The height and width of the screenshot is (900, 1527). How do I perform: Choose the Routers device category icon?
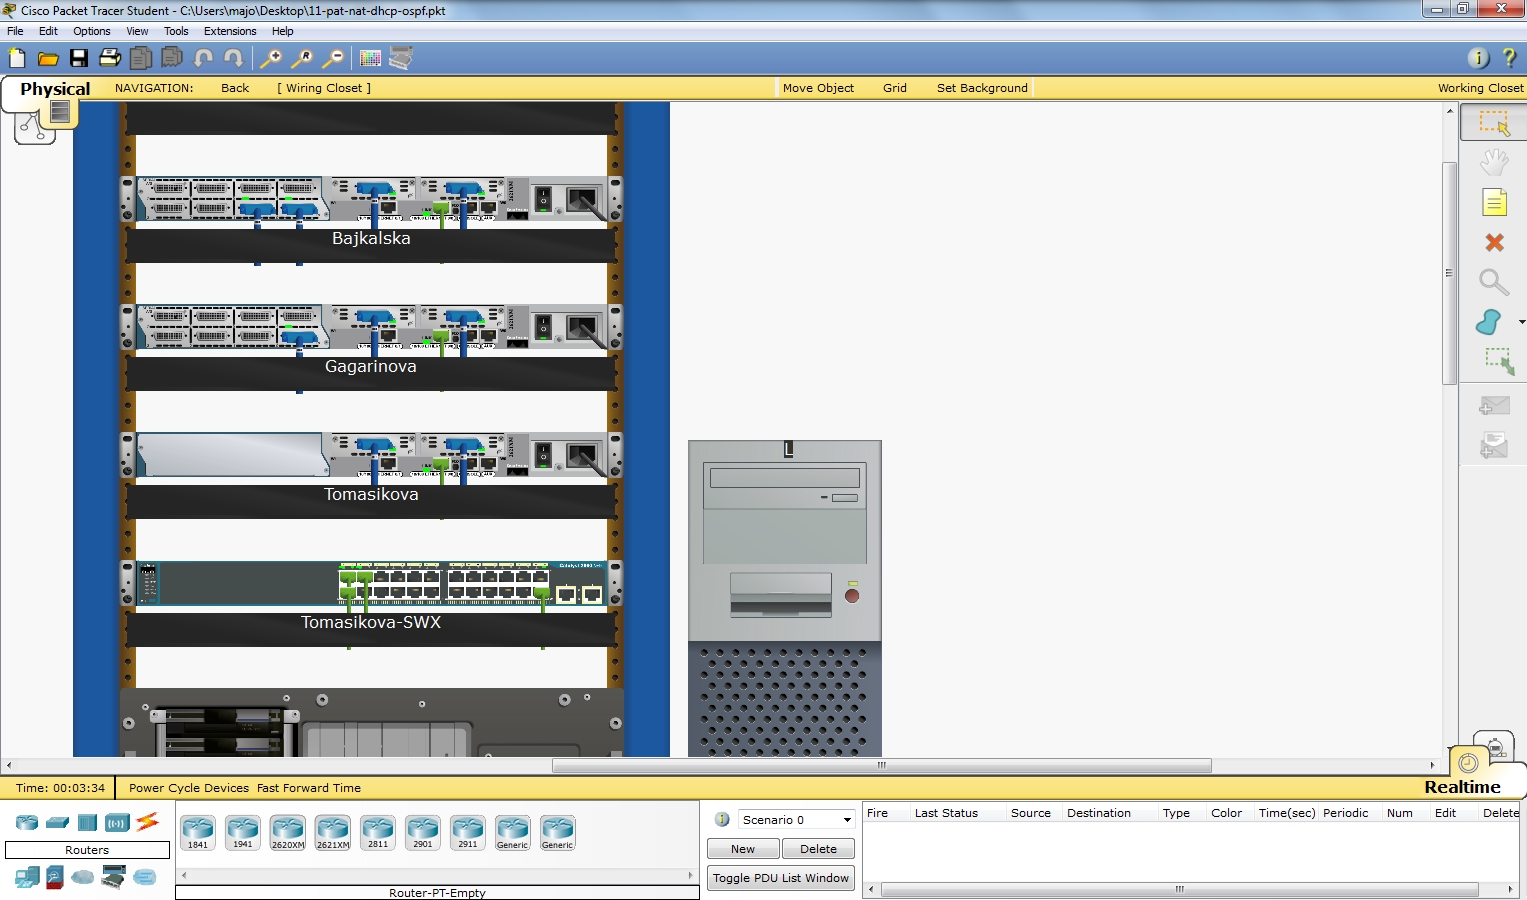[x=27, y=823]
